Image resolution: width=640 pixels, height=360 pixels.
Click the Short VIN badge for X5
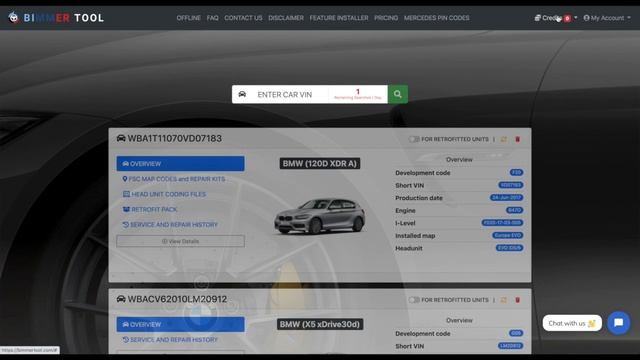[x=511, y=346]
